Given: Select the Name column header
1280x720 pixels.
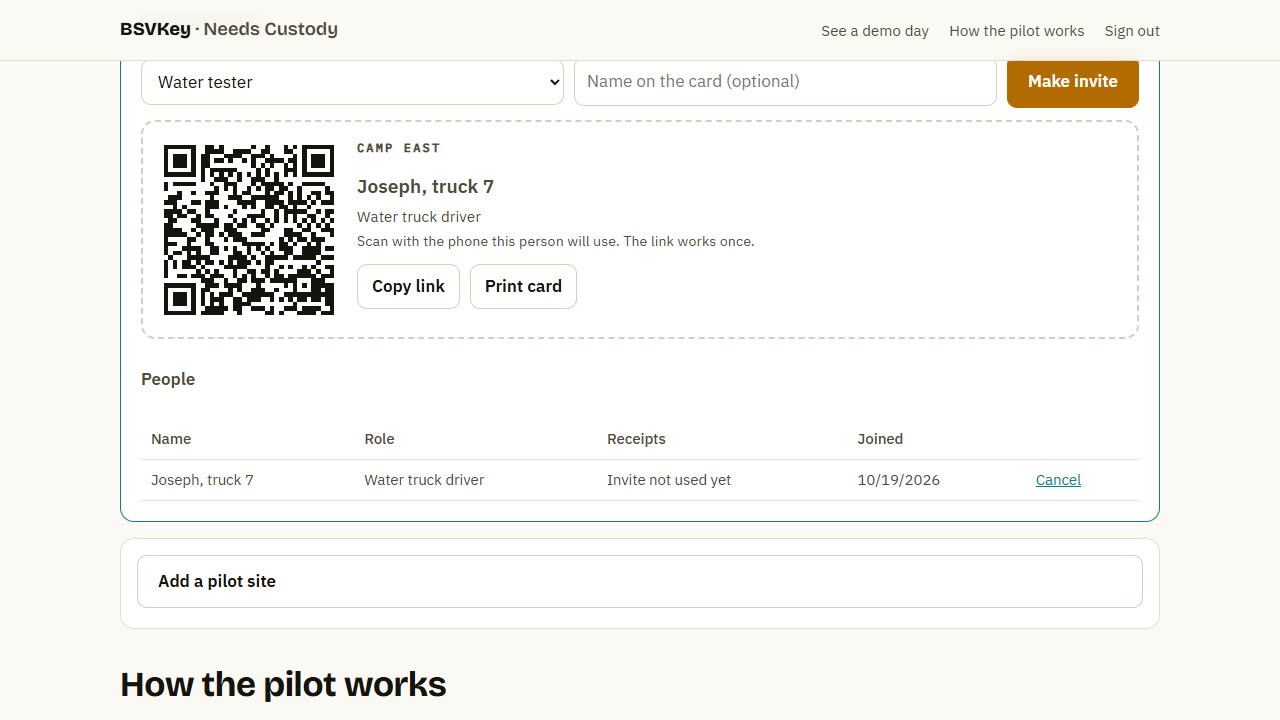Looking at the screenshot, I should tap(171, 439).
